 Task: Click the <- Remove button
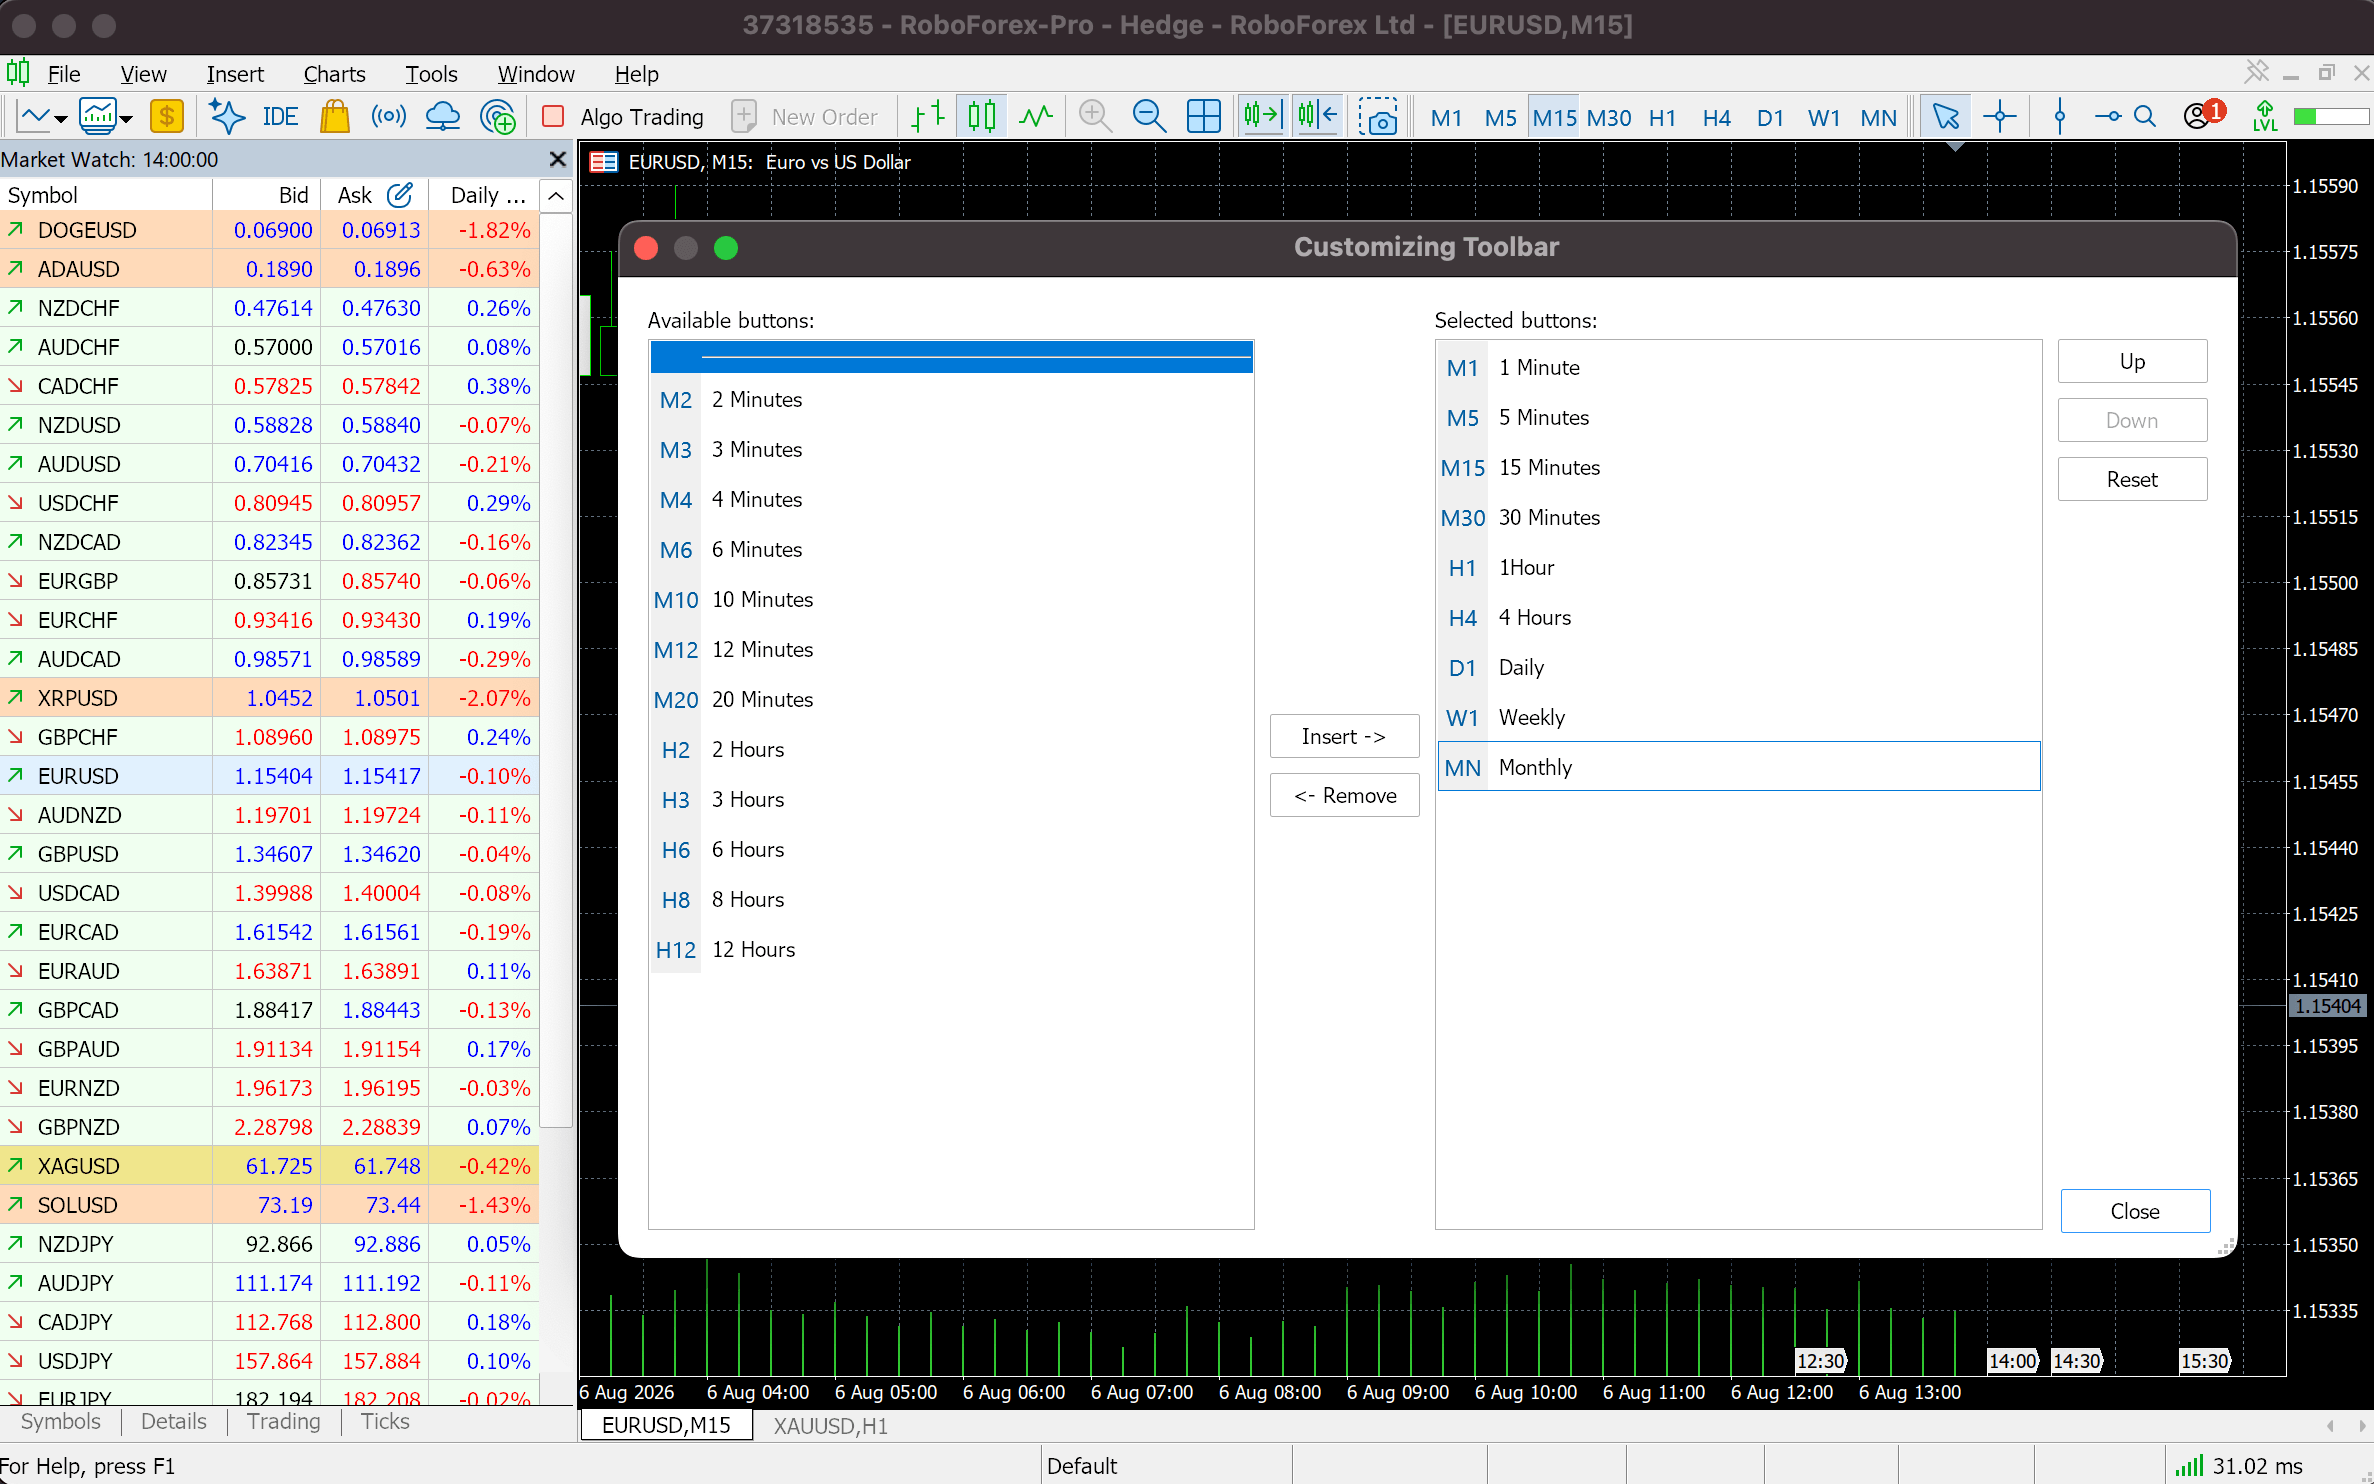pos(1344,795)
